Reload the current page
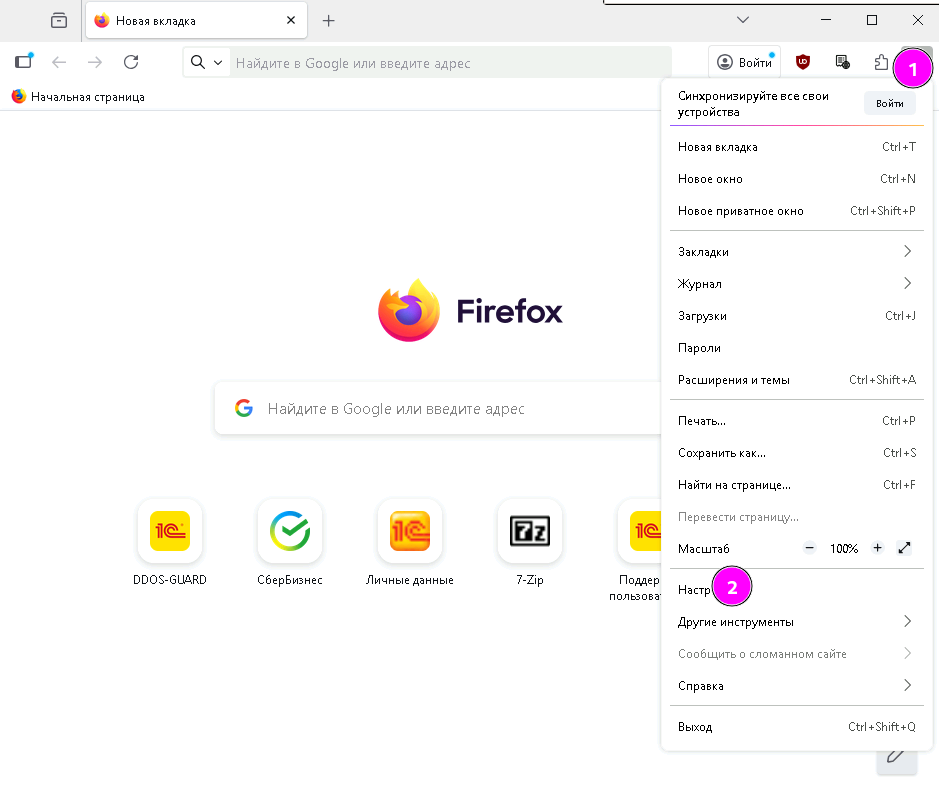 (x=131, y=62)
